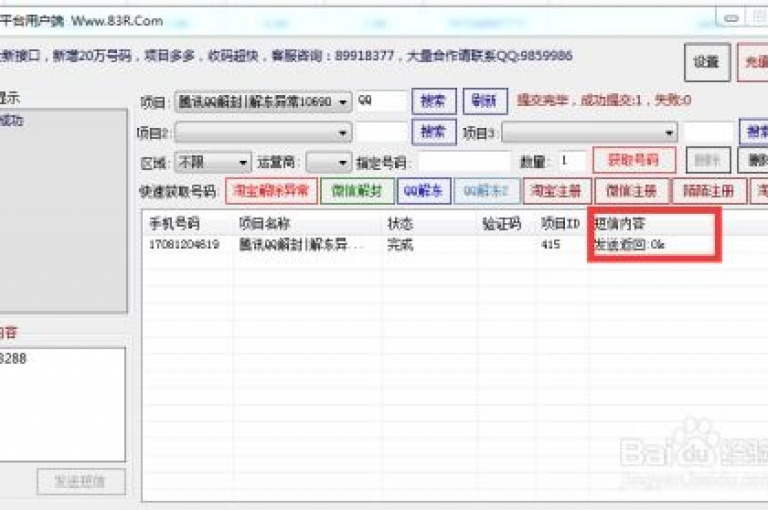Focus the search field after 项目3 dropdown
Image resolution: width=768 pixels, height=510 pixels.
pos(708,132)
